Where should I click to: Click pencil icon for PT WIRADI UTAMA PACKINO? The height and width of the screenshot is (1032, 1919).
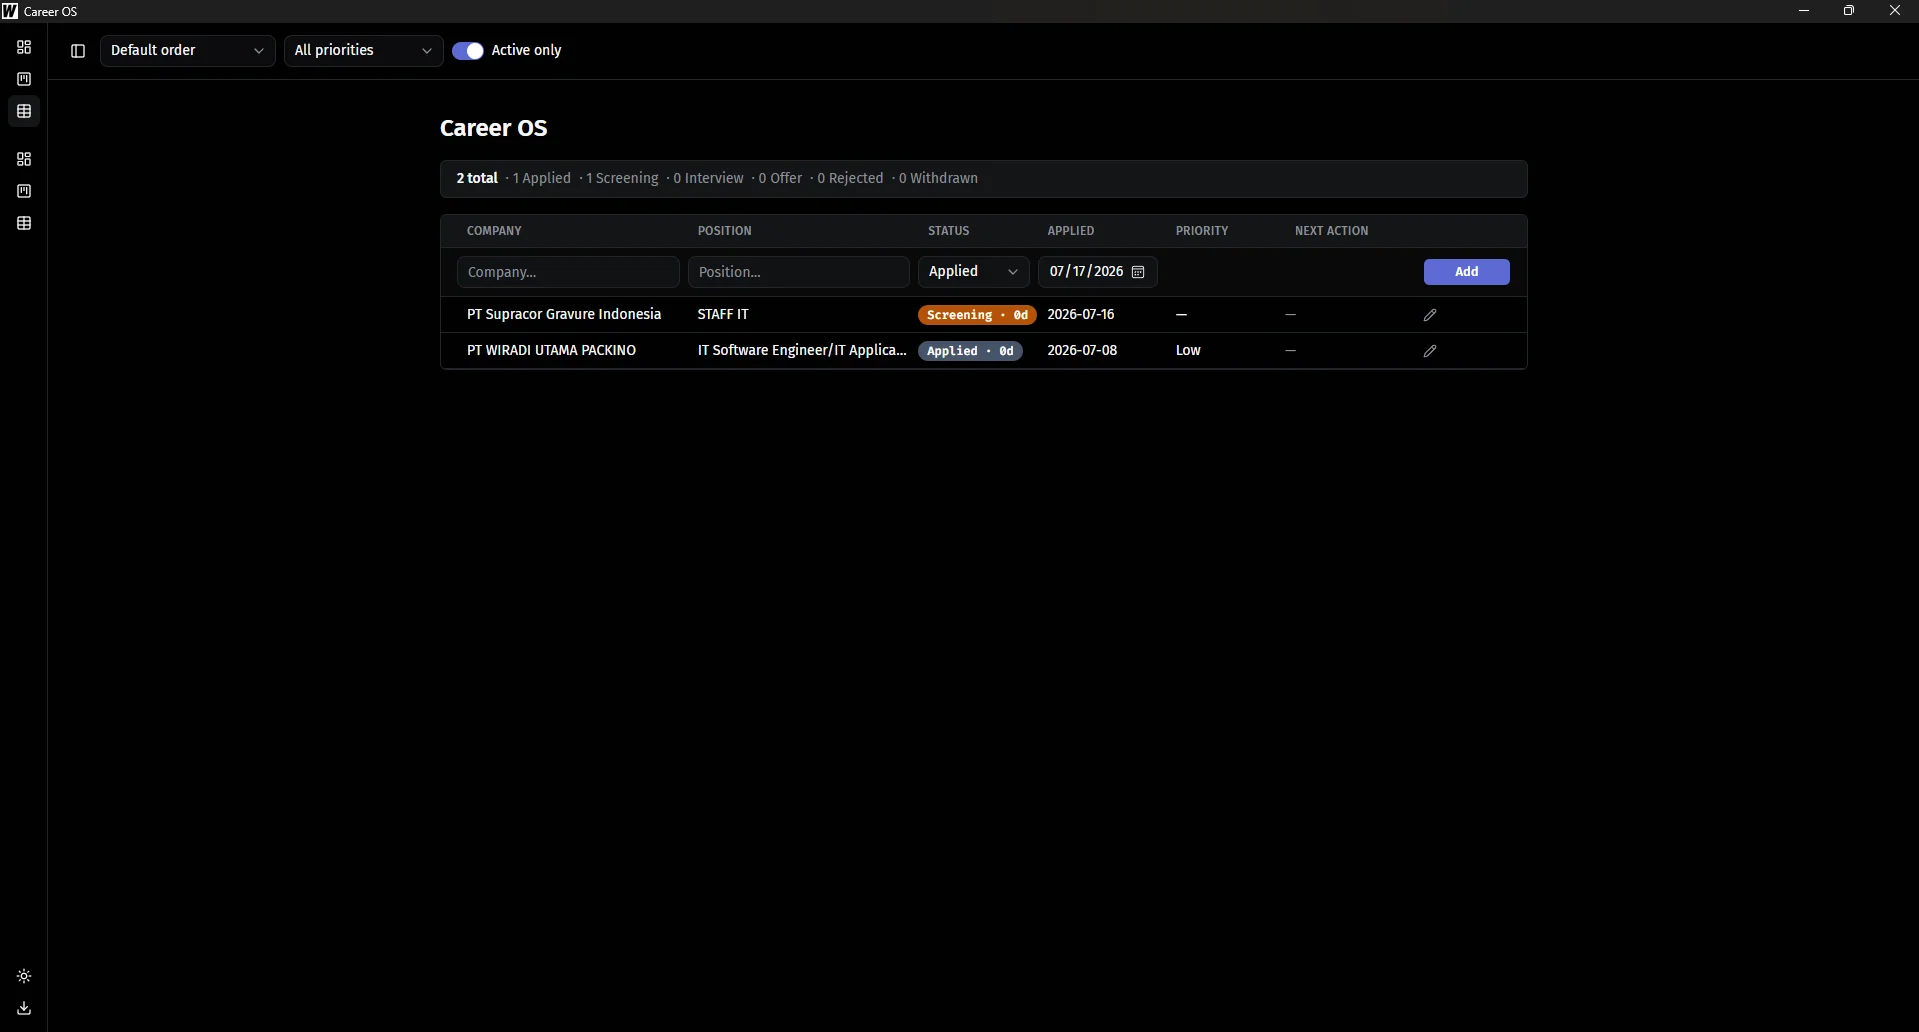coord(1430,351)
